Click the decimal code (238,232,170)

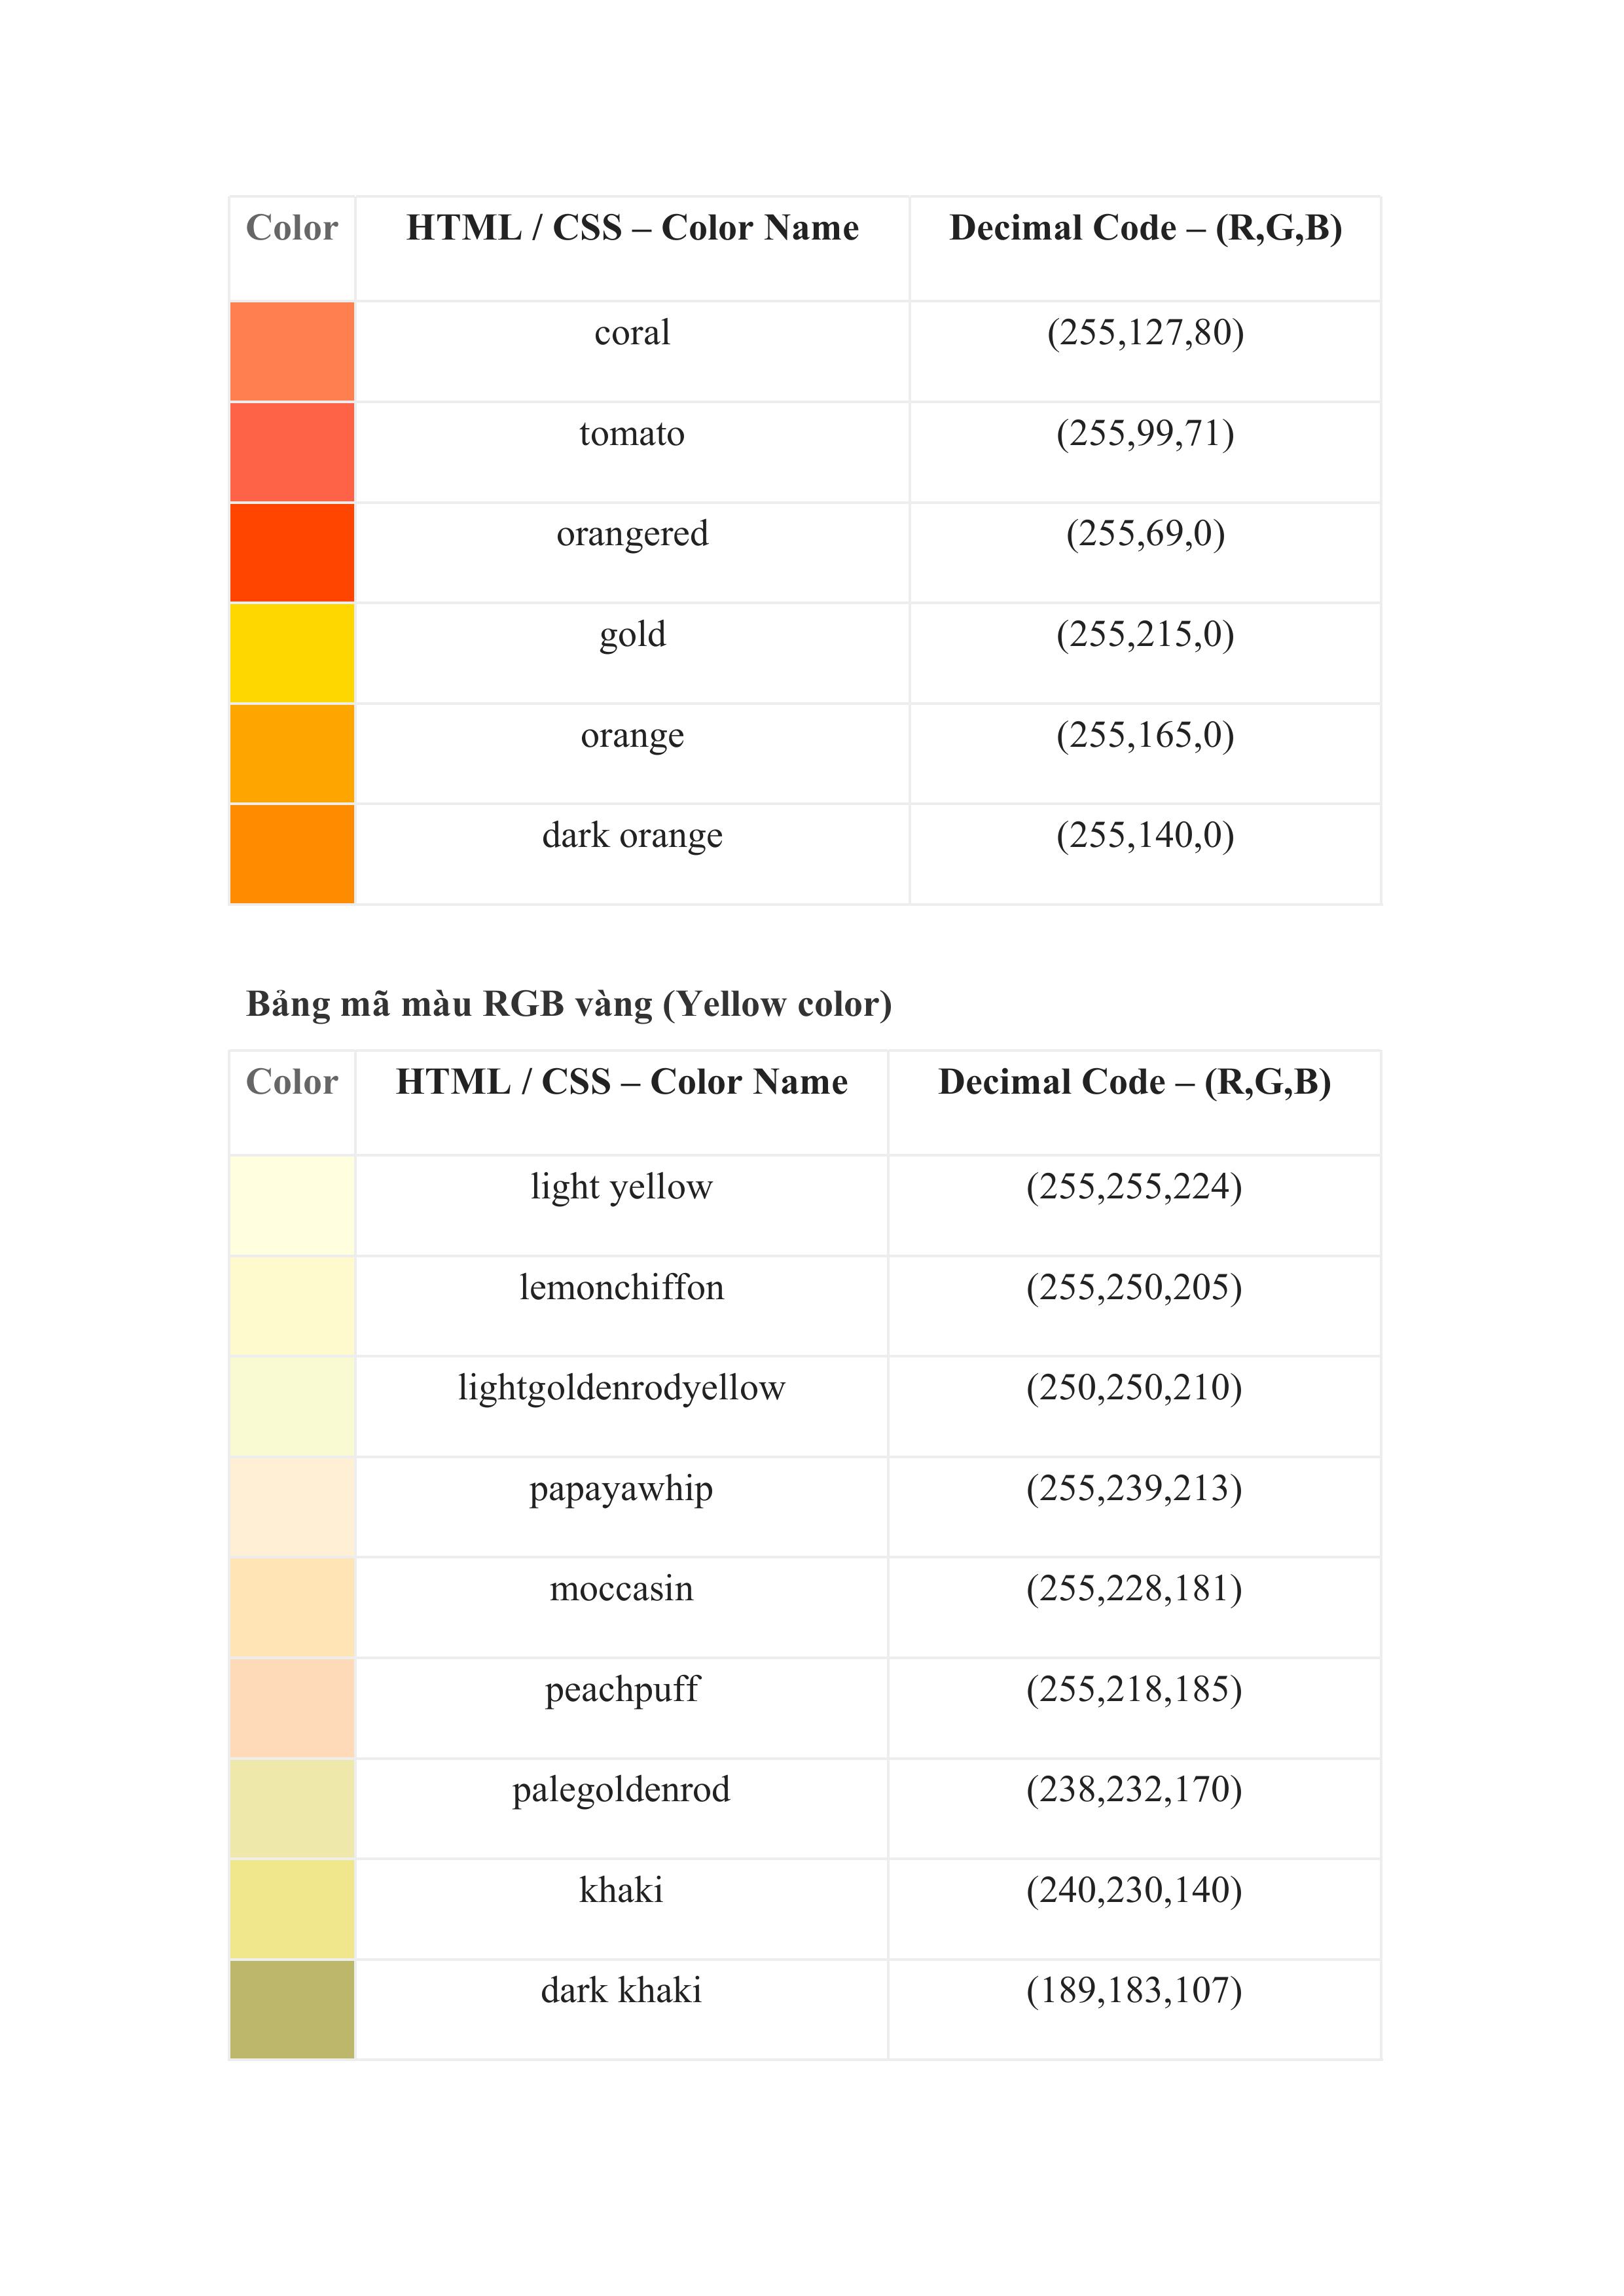click(x=1134, y=1790)
